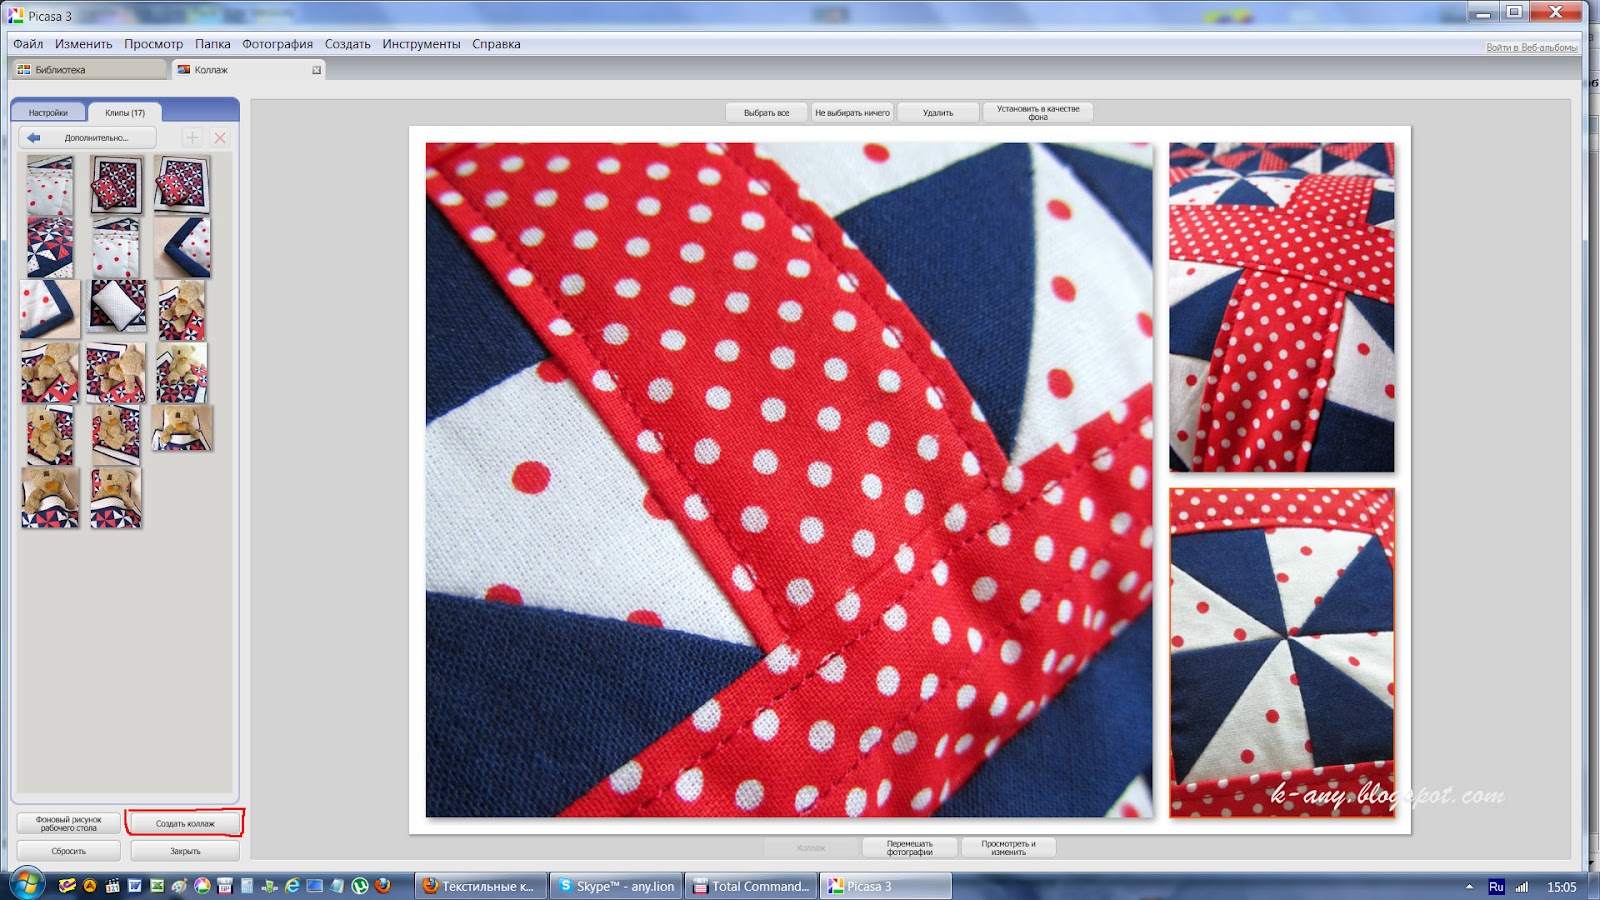Click the paint palette quick launch icon
Screen dimensions: 1600x900
pyautogui.click(x=179, y=886)
